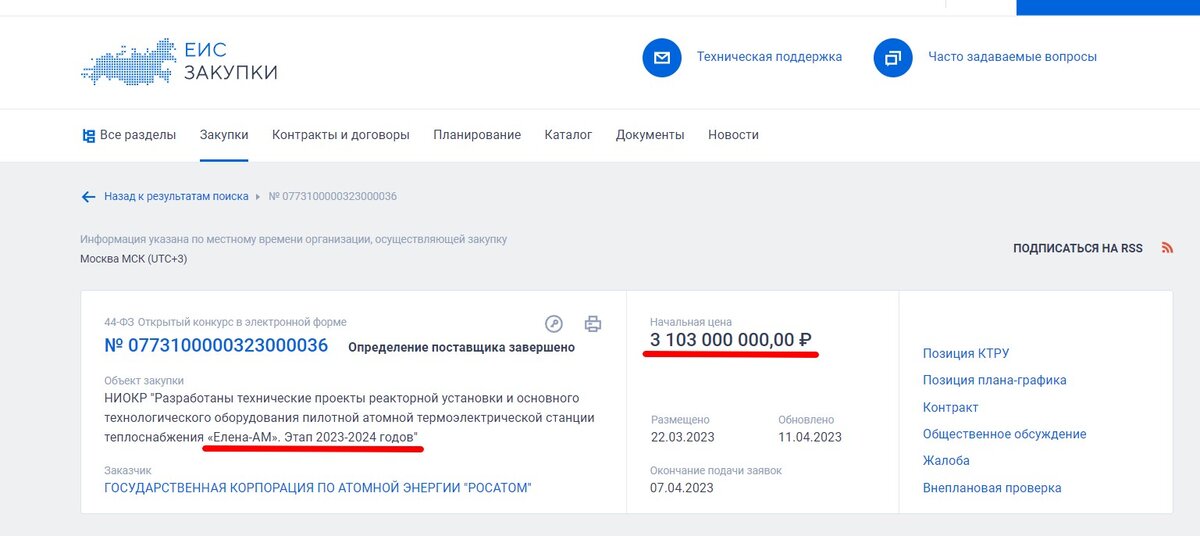Image resolution: width=1200 pixels, height=536 pixels.
Task: Click the Москва МСК (UTC+3) timezone text
Action: [133, 259]
